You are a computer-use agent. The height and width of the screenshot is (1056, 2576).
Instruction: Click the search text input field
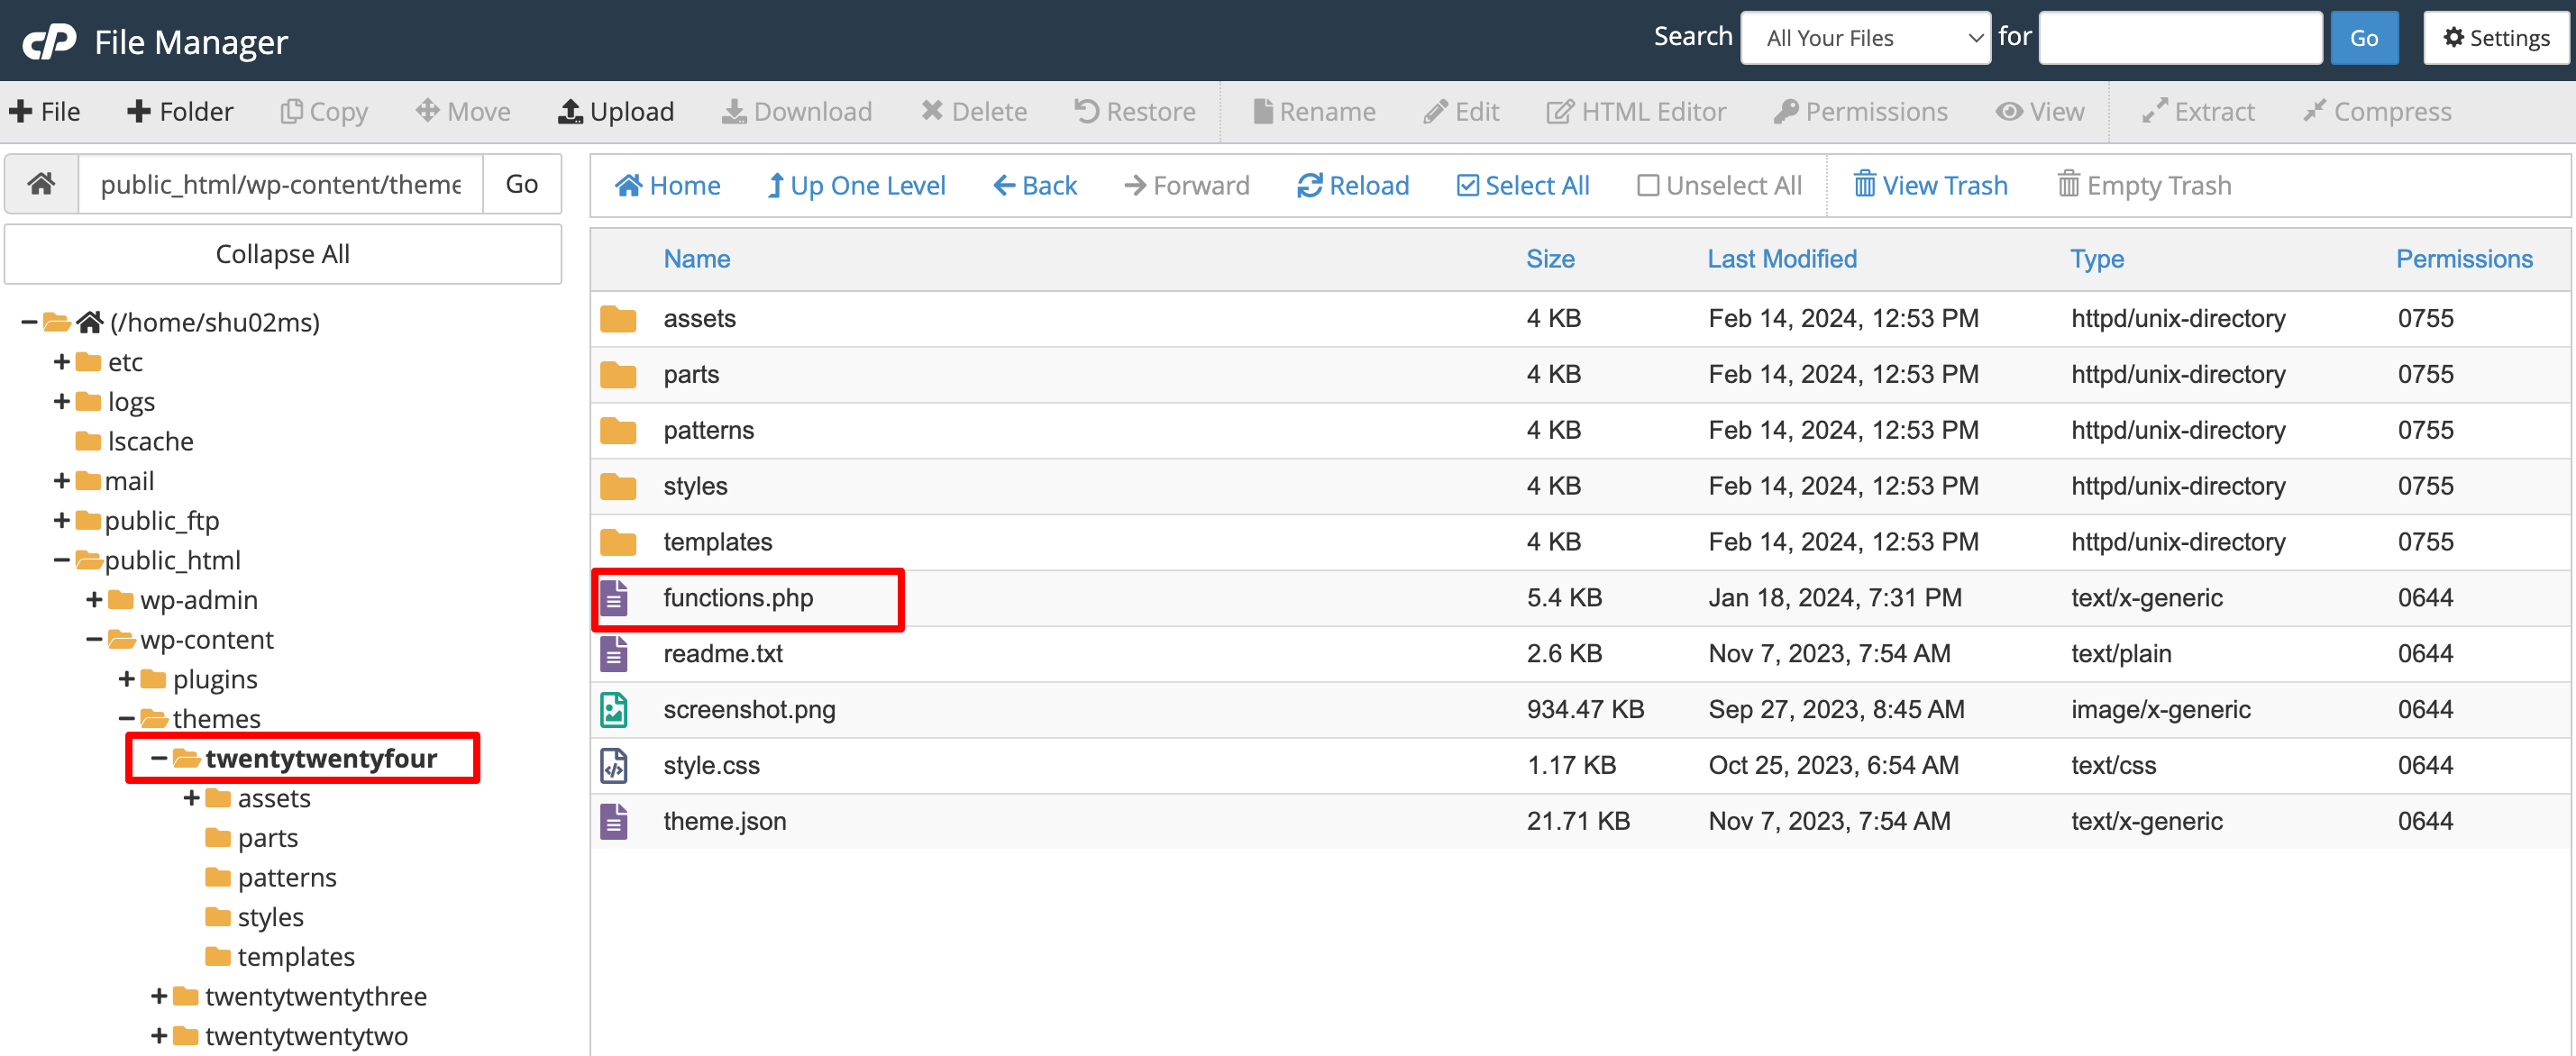(2179, 38)
